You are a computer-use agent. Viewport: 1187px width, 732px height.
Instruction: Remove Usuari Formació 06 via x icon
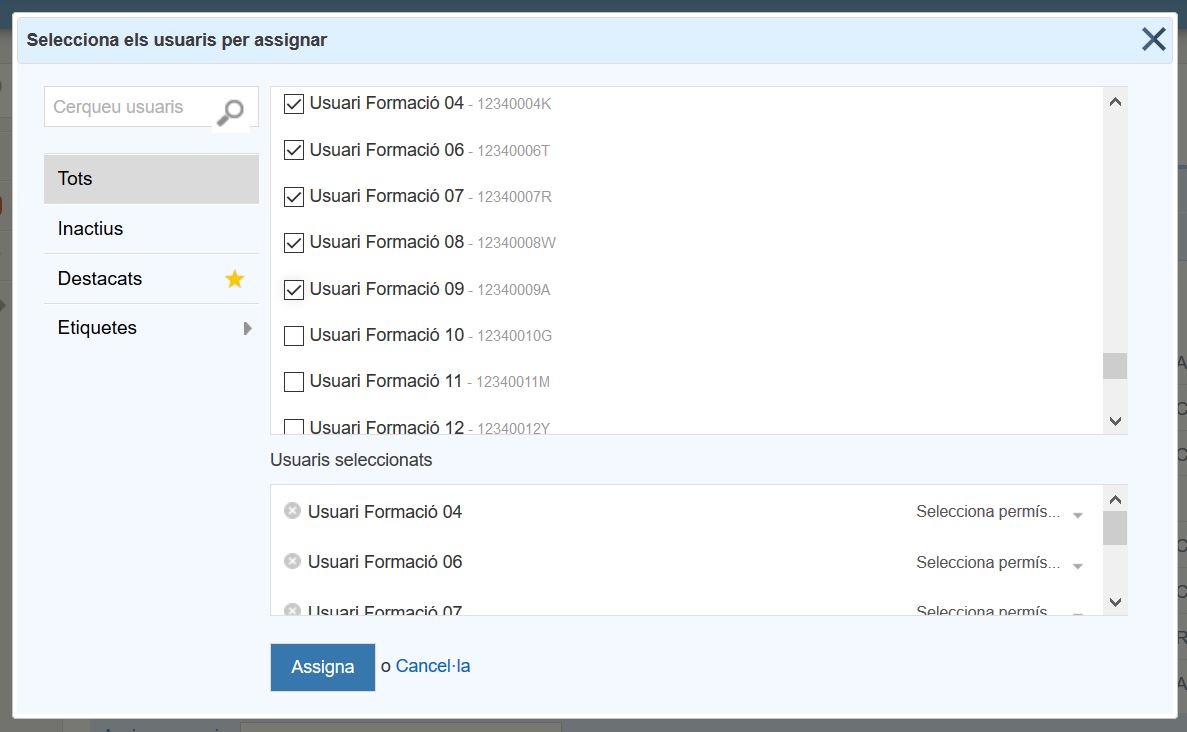pyautogui.click(x=292, y=561)
